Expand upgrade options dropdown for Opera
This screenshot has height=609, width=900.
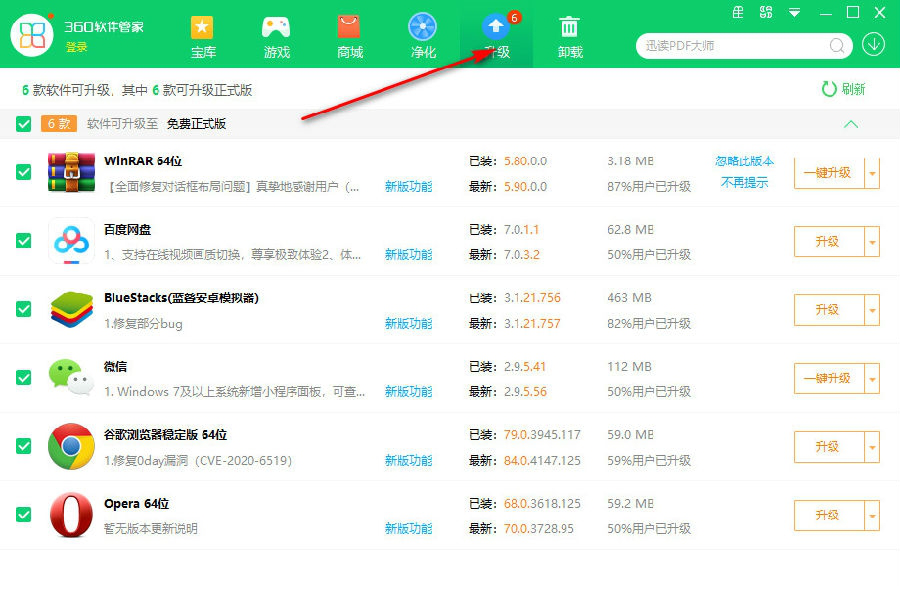[x=872, y=515]
